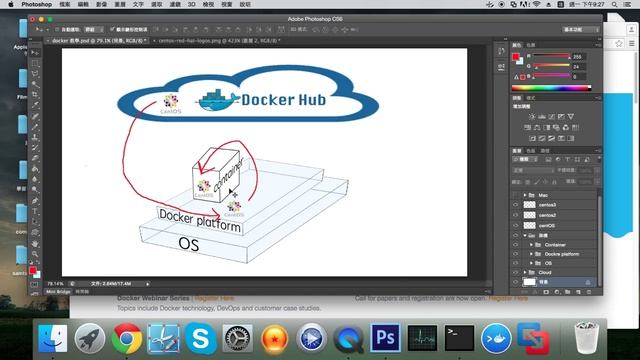Screen dimensions: 640x360
Task: Expand the OS layer group
Action: (x=531, y=263)
